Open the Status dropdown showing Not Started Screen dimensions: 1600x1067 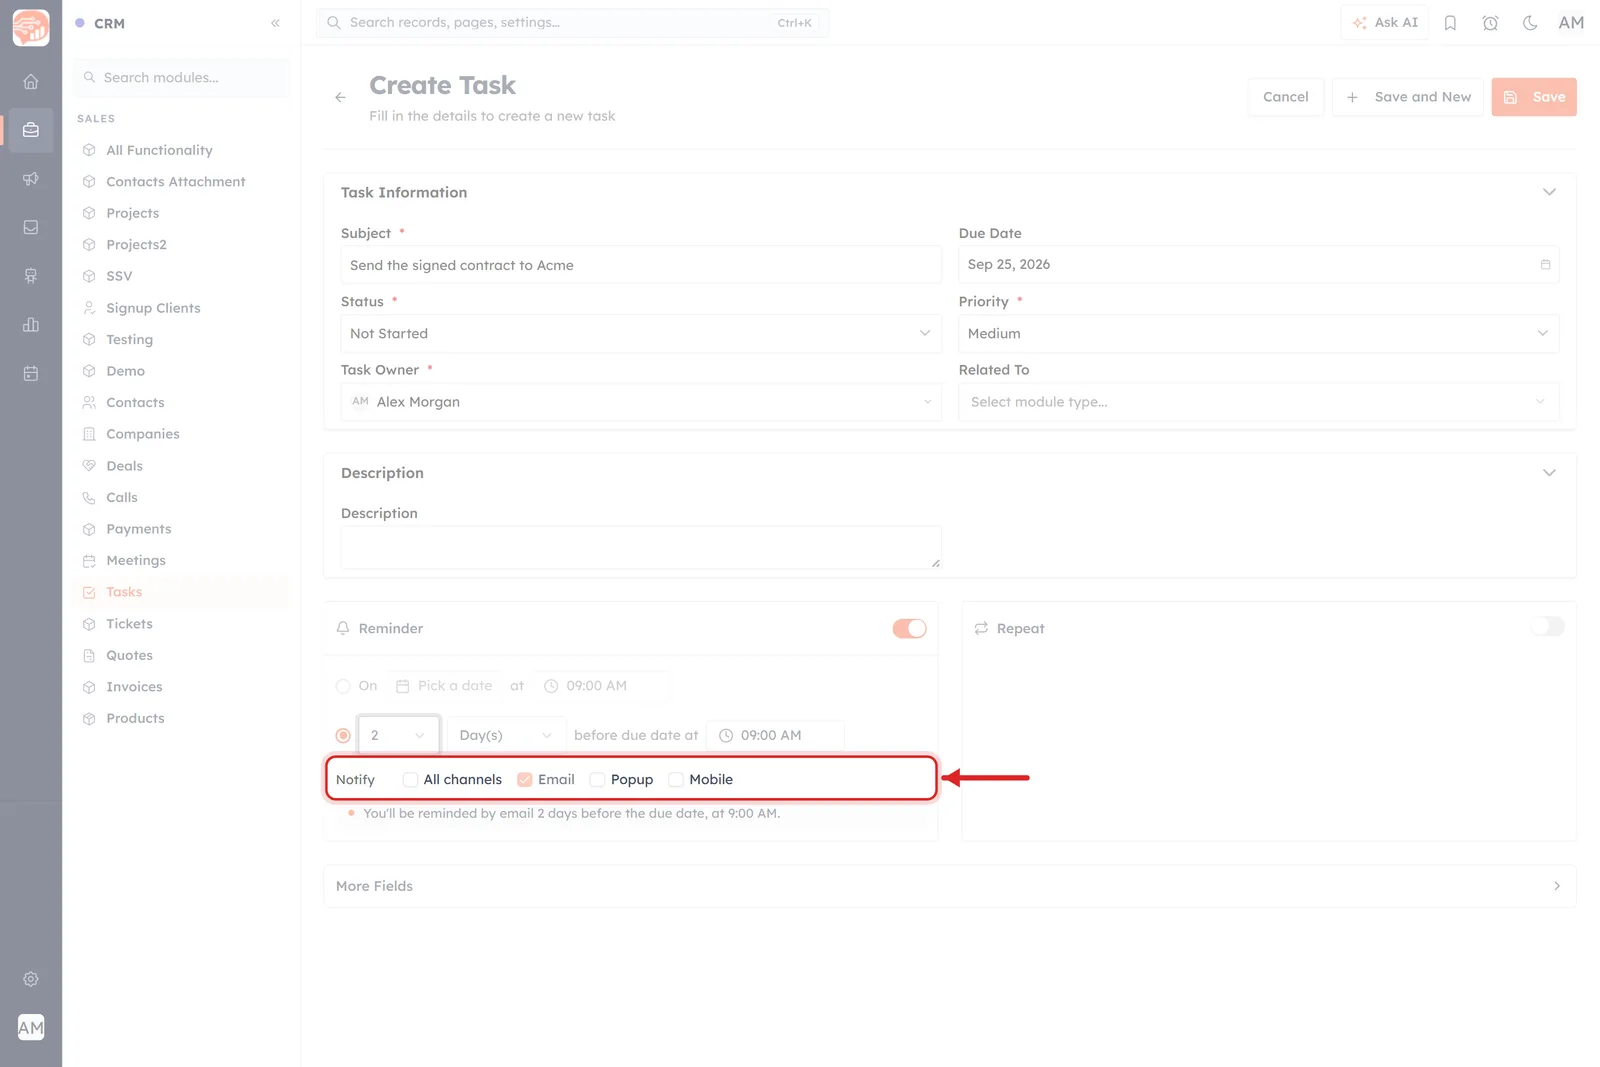click(641, 334)
